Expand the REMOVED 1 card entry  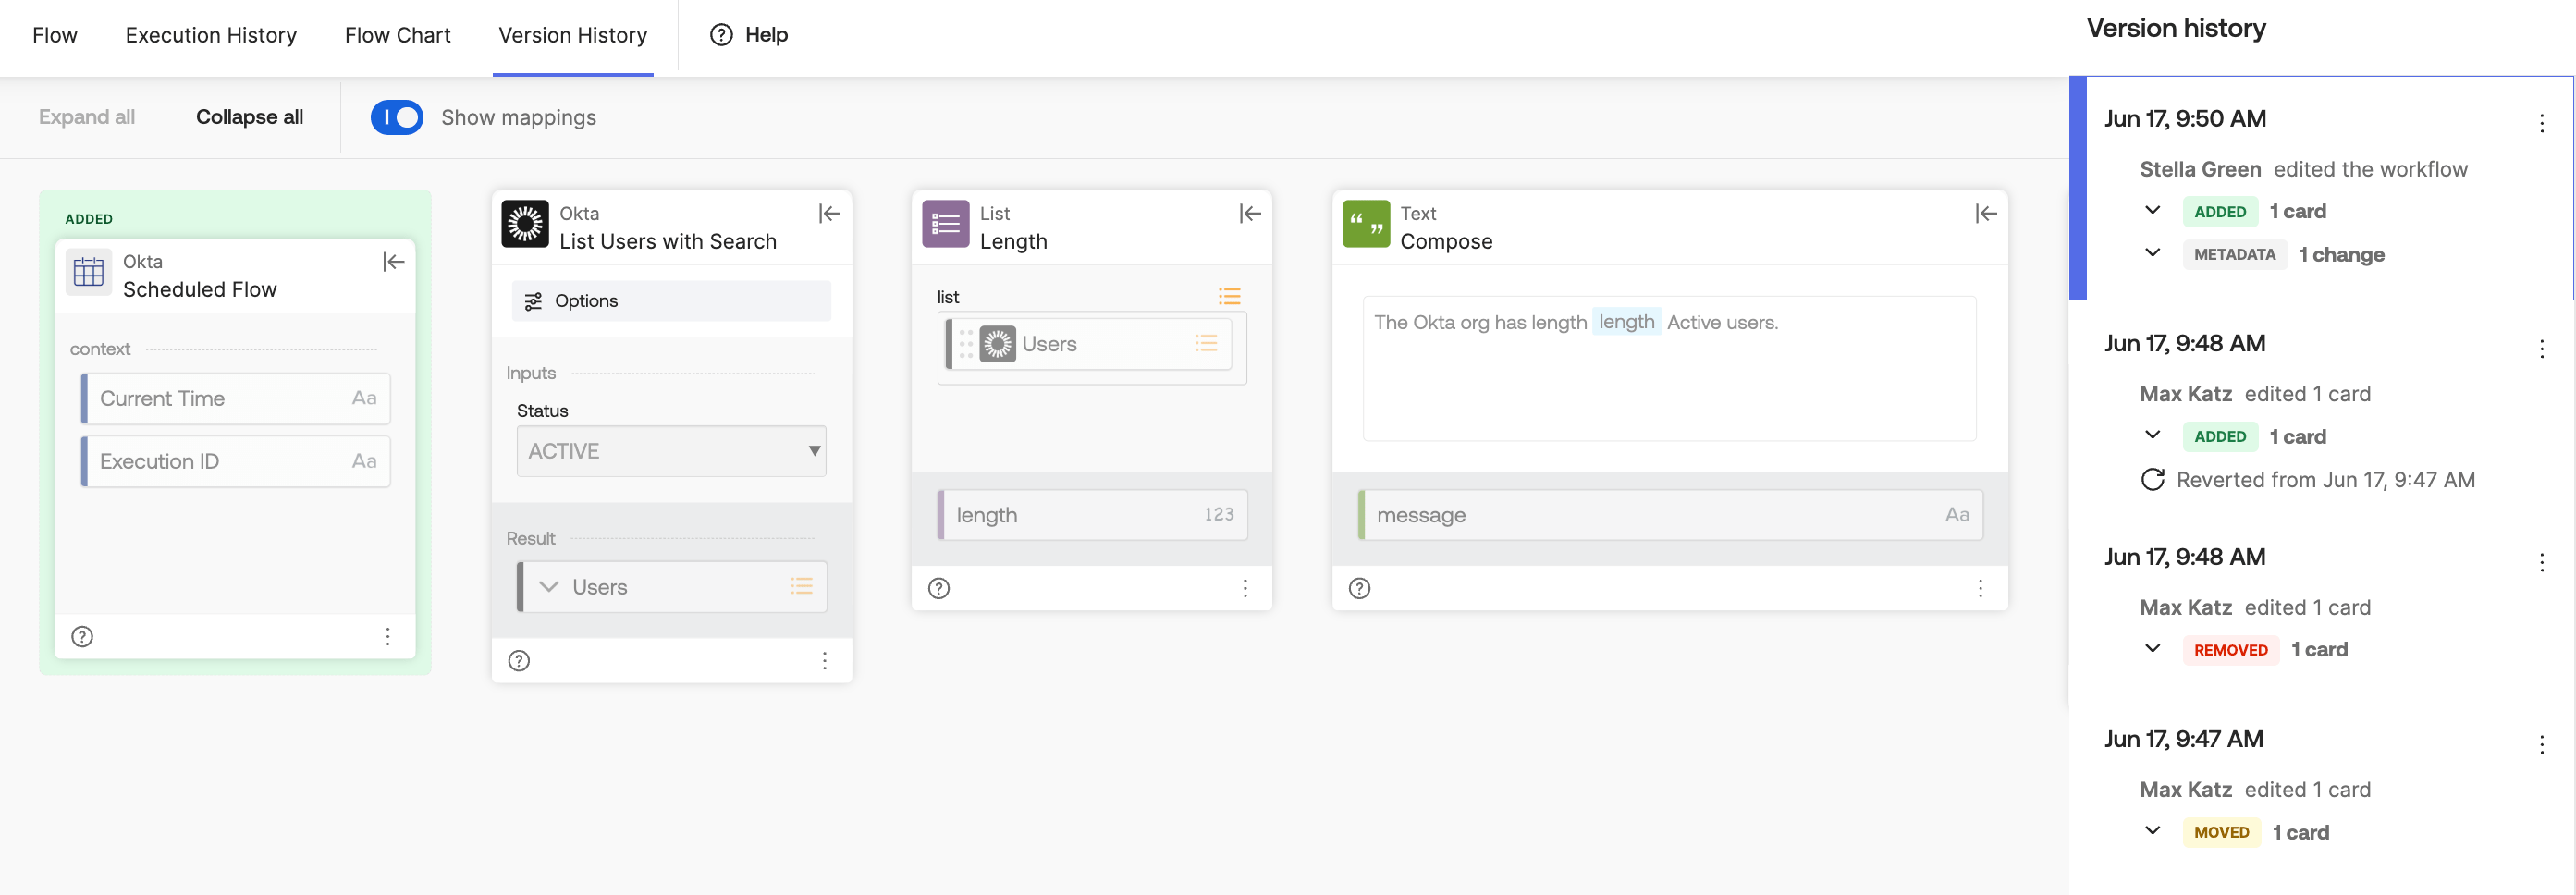point(2153,648)
